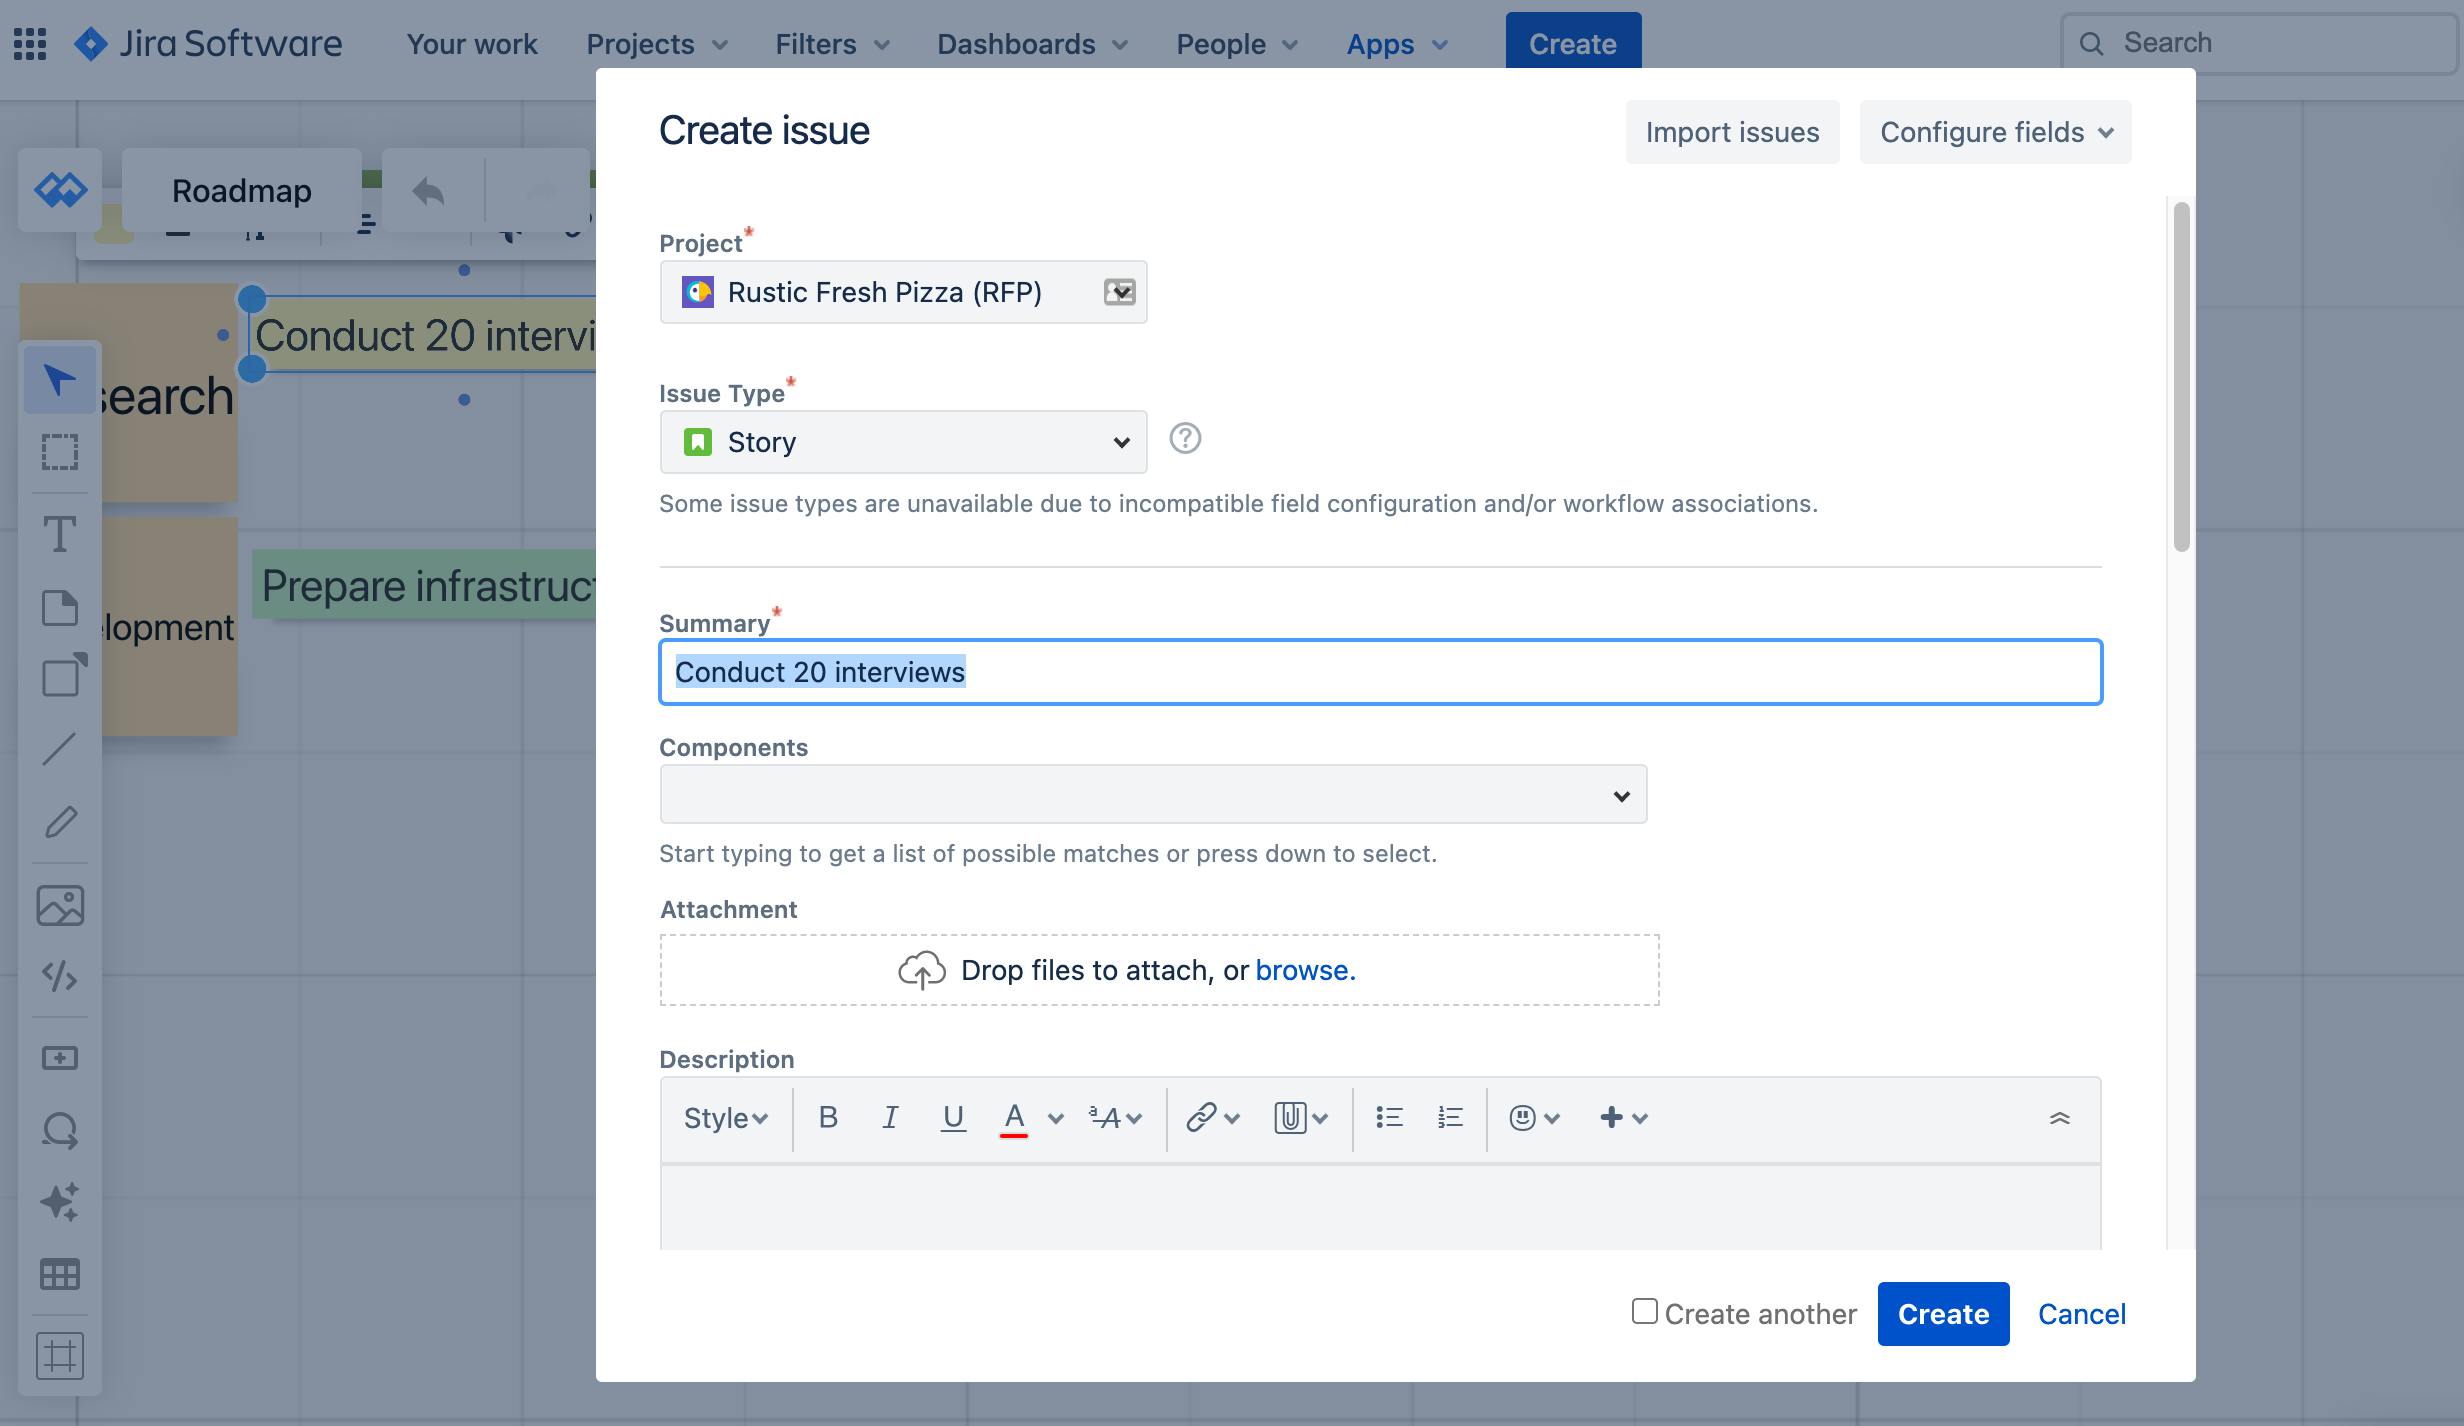This screenshot has width=2464, height=1426.
Task: Click the browse link for attachments
Action: click(1305, 970)
